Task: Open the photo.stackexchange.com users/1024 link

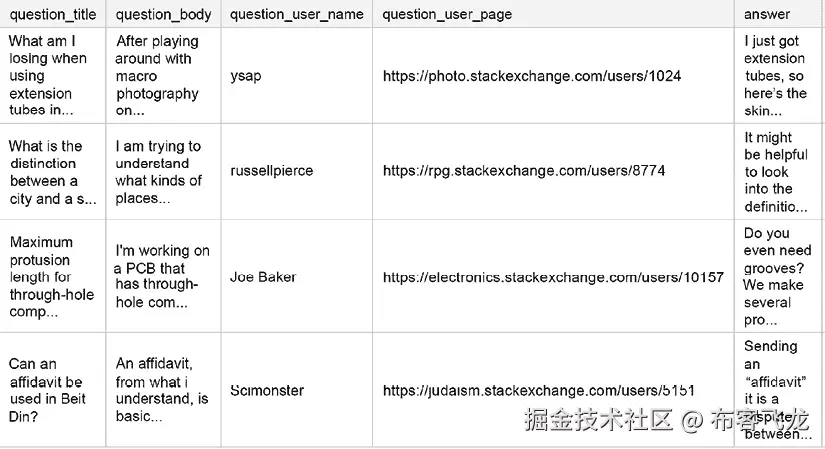Action: [532, 76]
